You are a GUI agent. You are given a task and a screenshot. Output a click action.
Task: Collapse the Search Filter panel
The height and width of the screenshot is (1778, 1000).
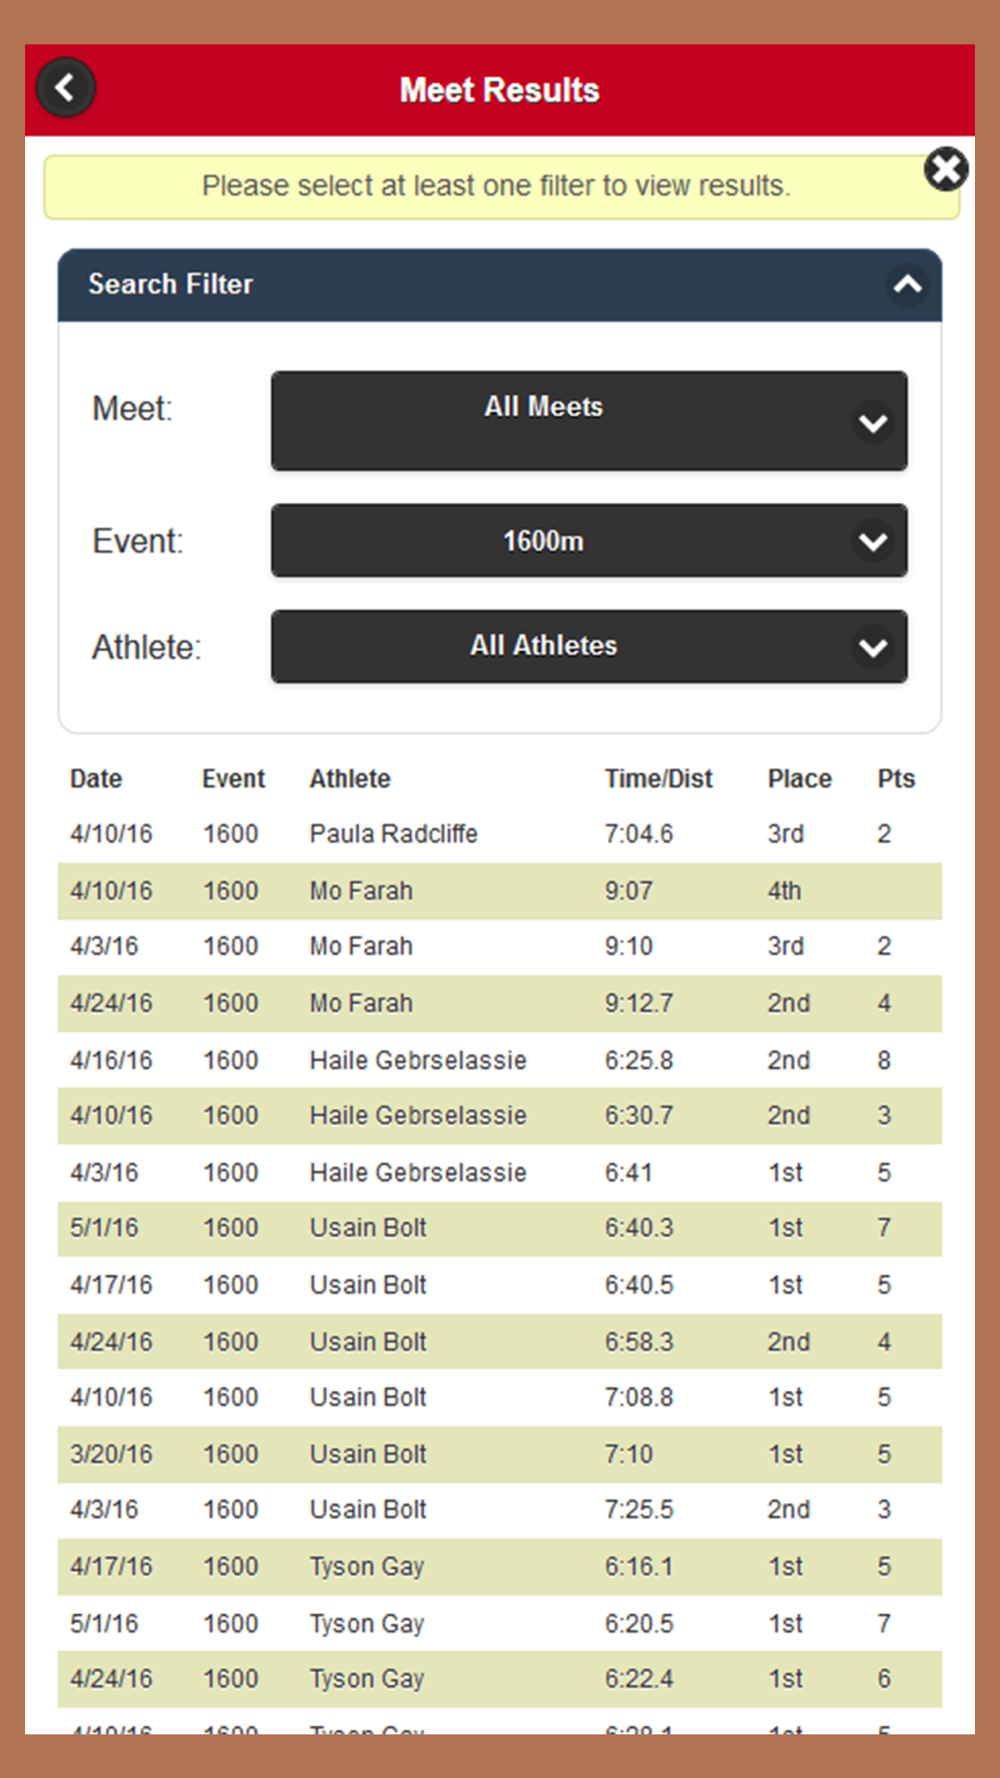coord(907,285)
